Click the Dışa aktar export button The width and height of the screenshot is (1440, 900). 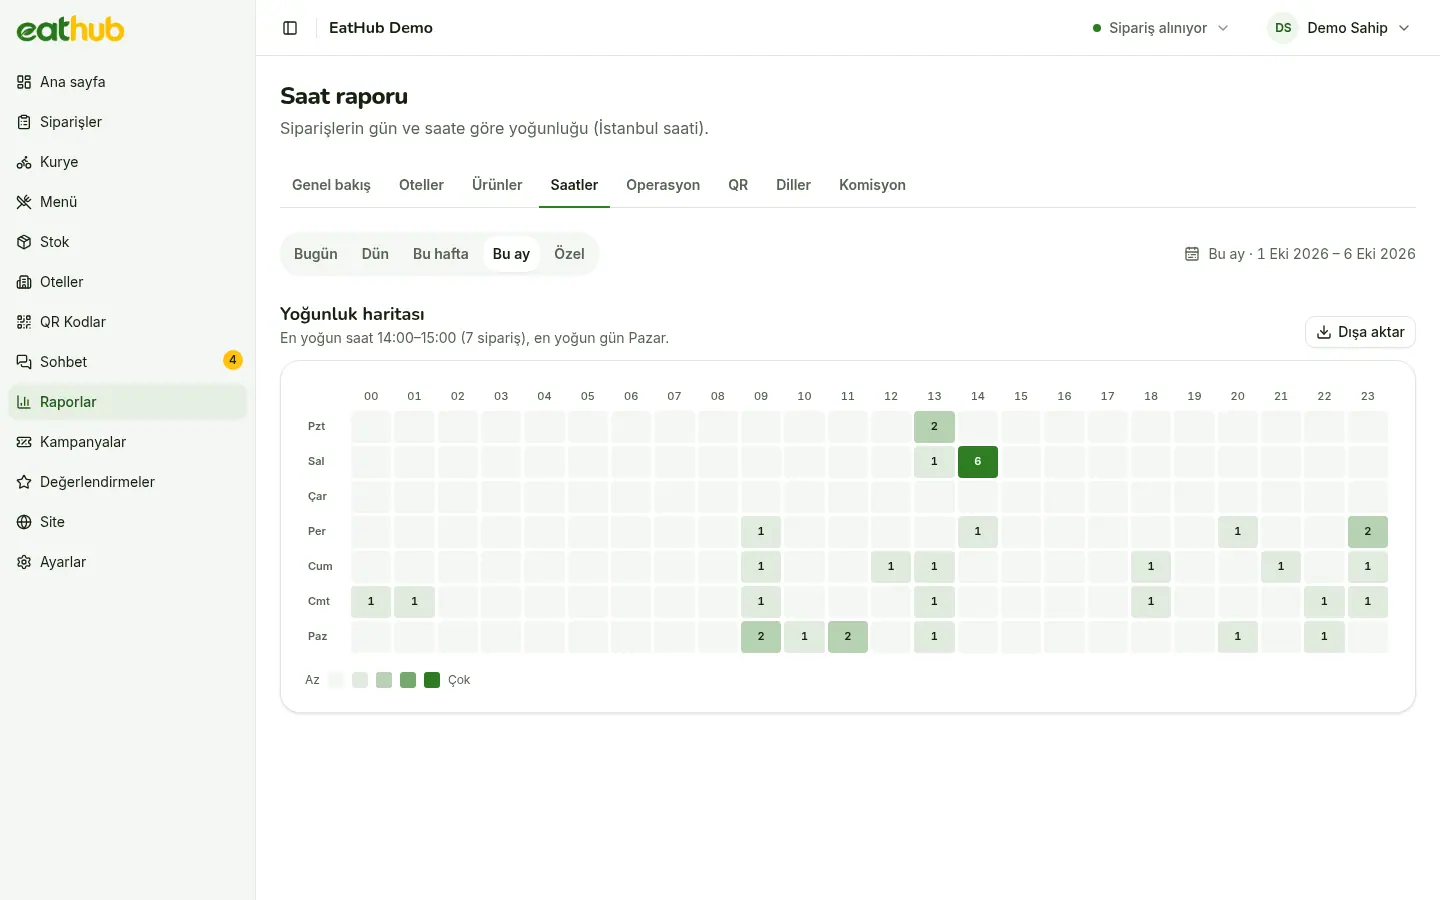(1360, 332)
